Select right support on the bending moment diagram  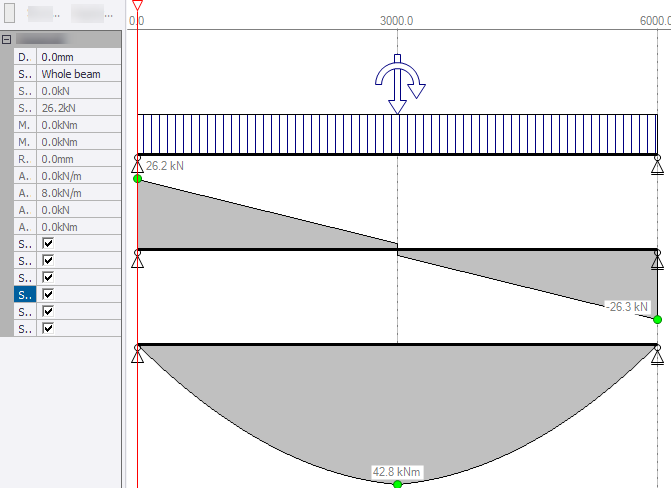tap(657, 353)
